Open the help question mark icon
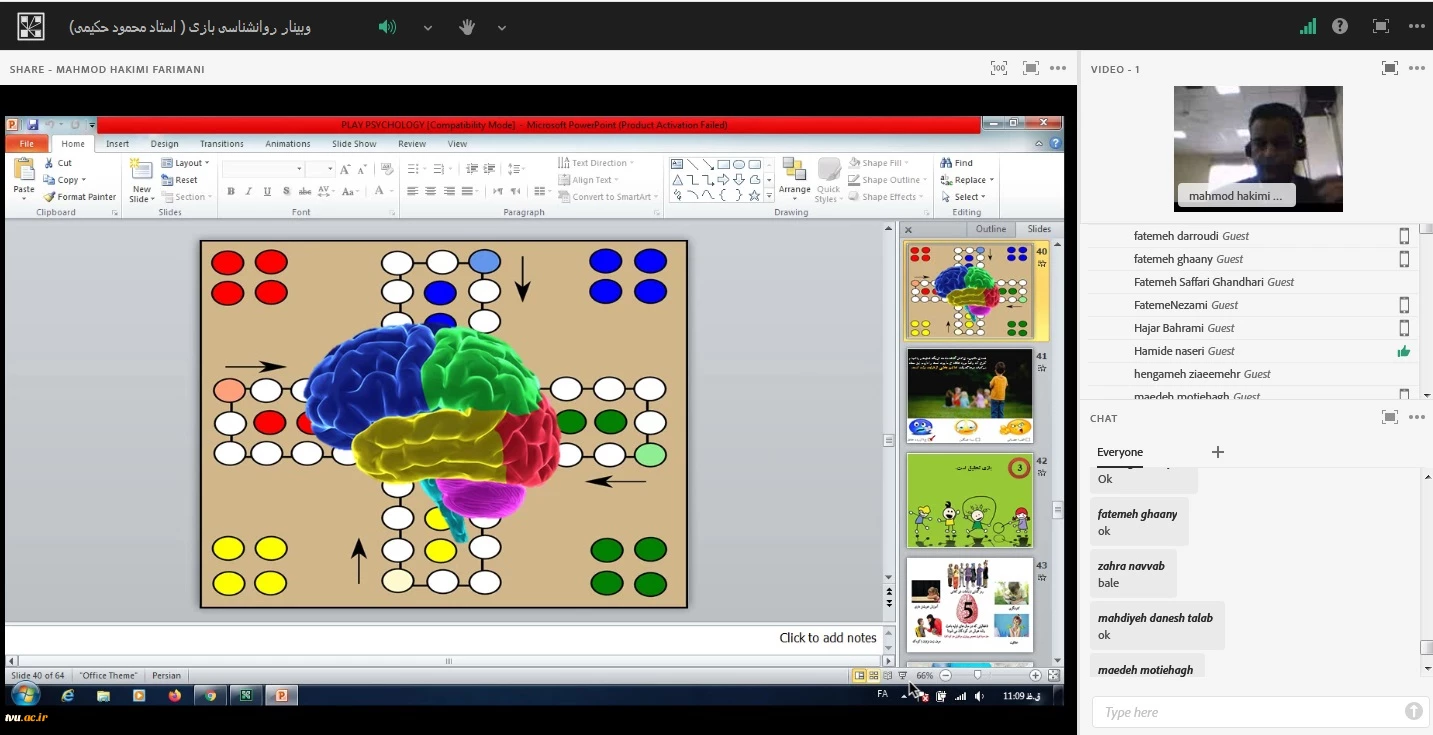Viewport: 1433px width, 735px height. click(x=1340, y=27)
